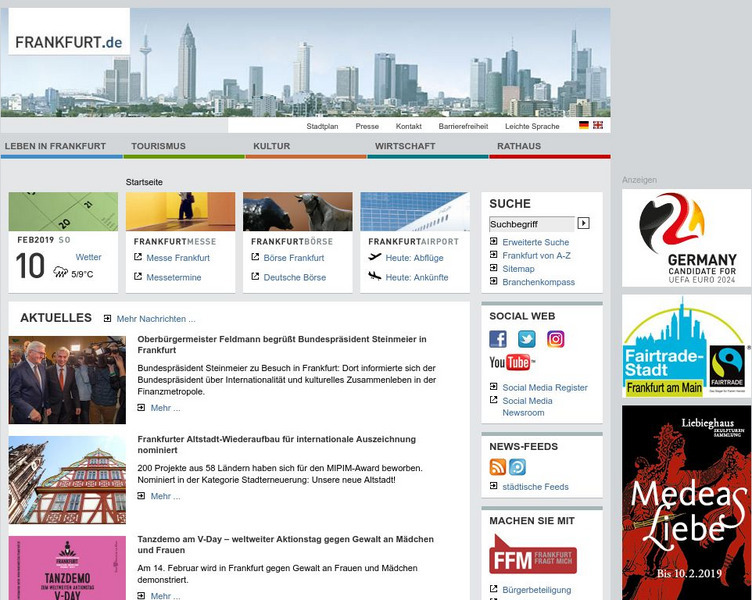Viewport: 752px width, 600px height.
Task: Click the arrow icon beside Mehr Nachrichten
Action: [107, 318]
